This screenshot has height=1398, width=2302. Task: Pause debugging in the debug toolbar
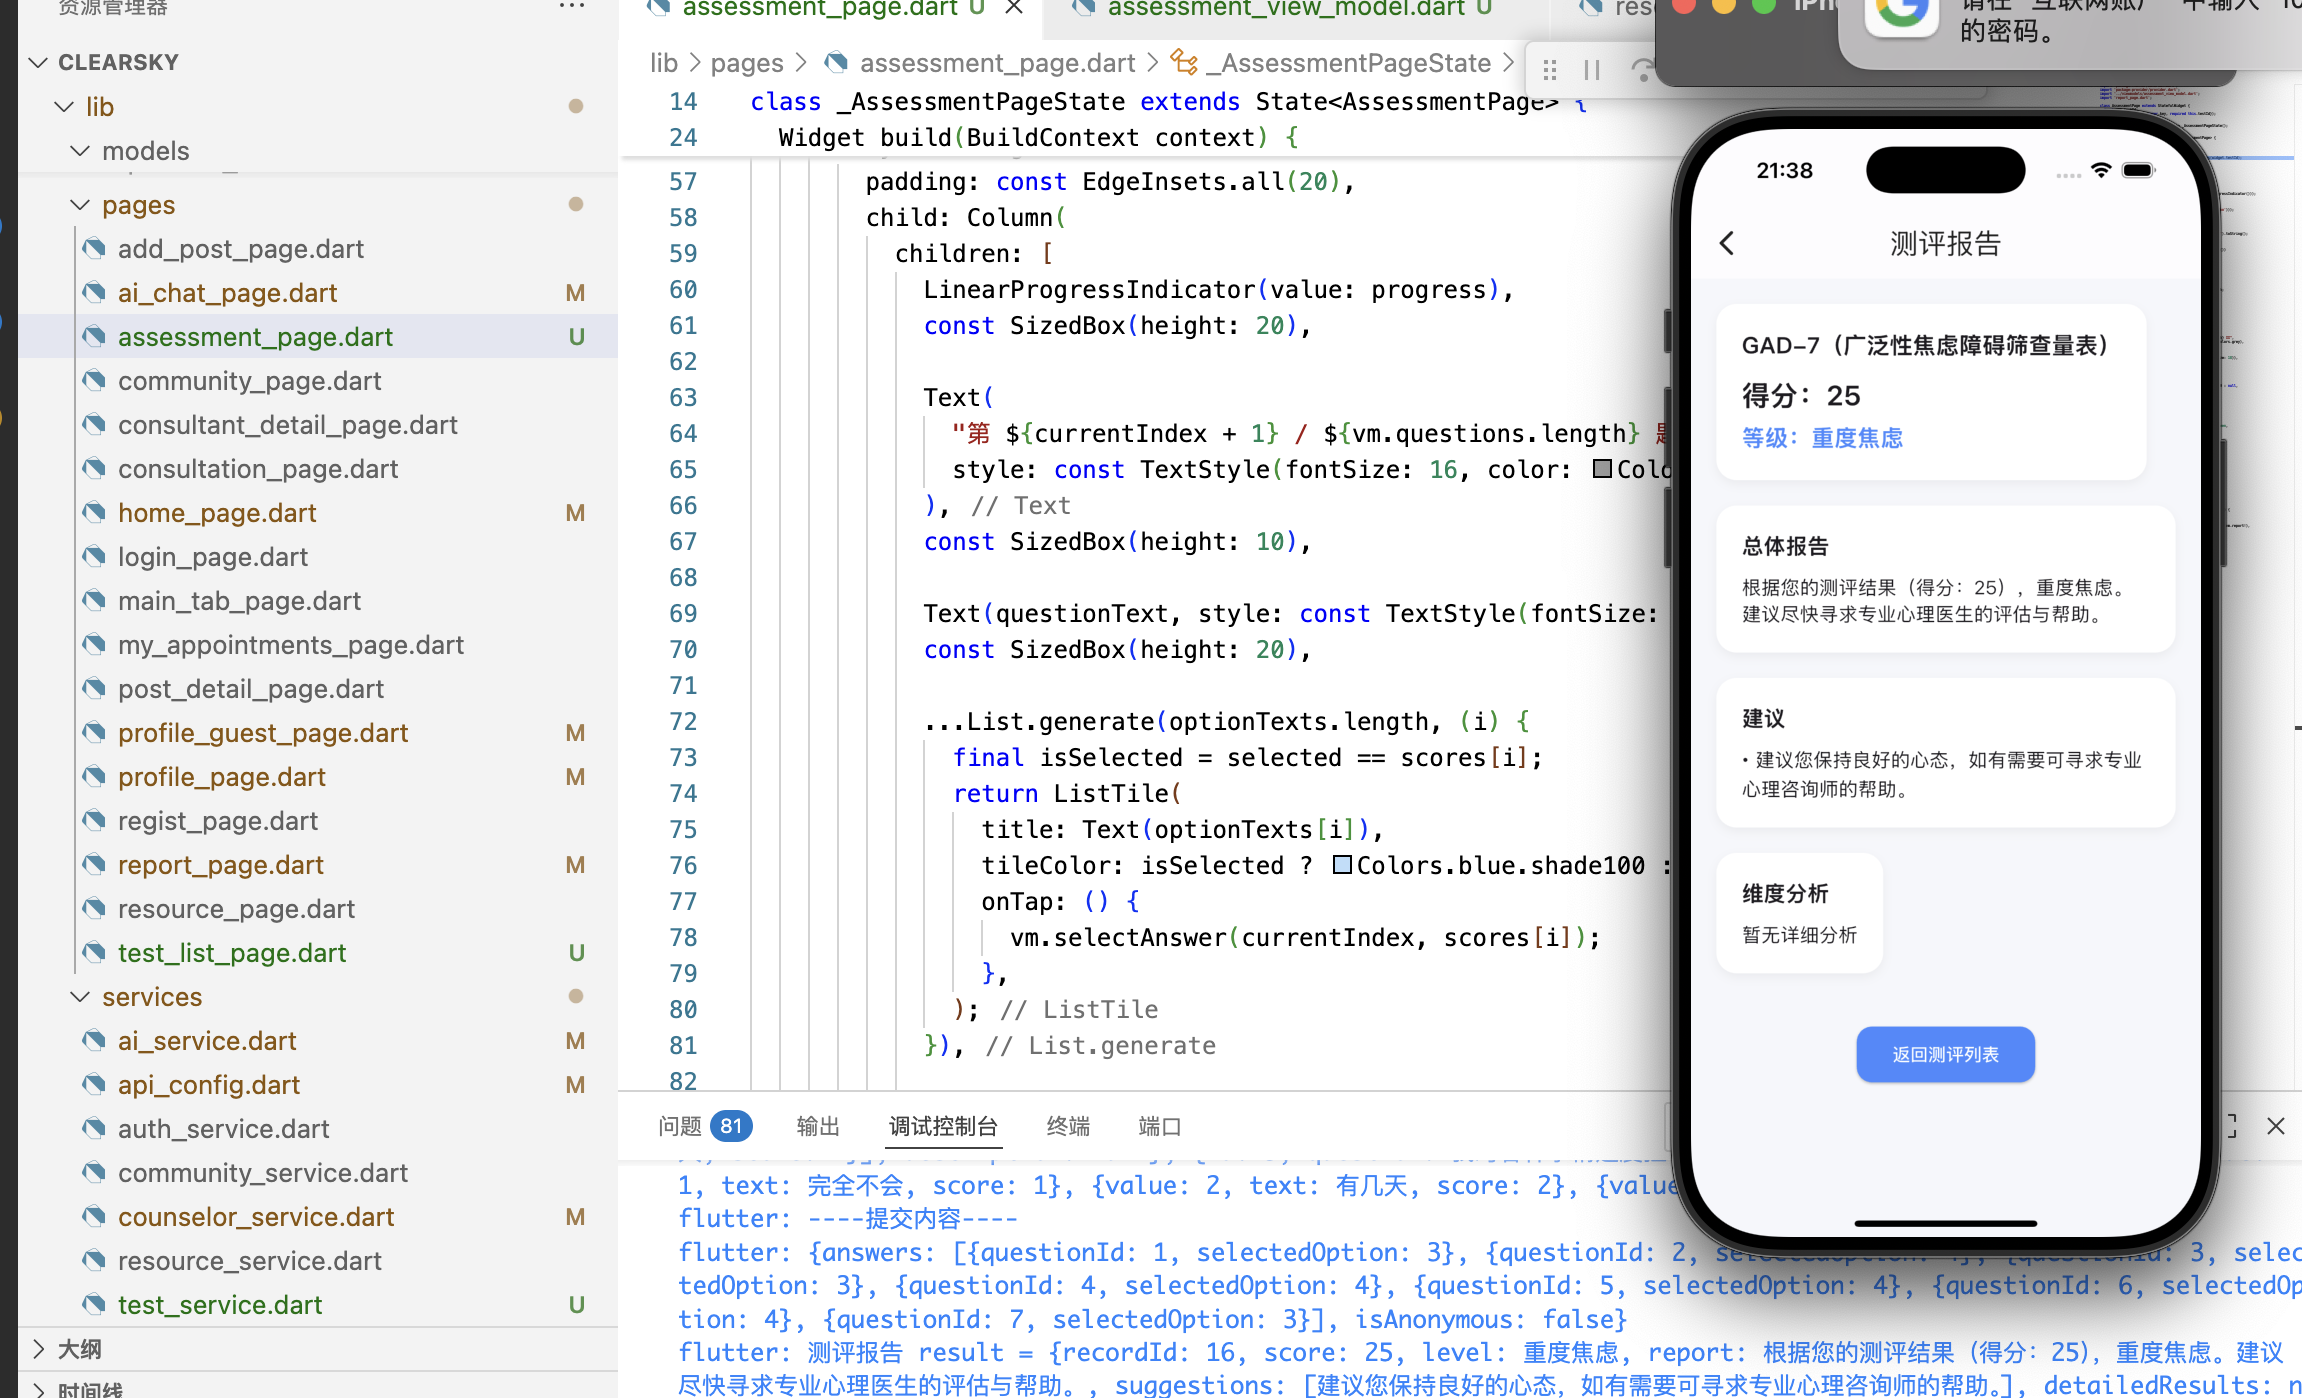[1592, 70]
